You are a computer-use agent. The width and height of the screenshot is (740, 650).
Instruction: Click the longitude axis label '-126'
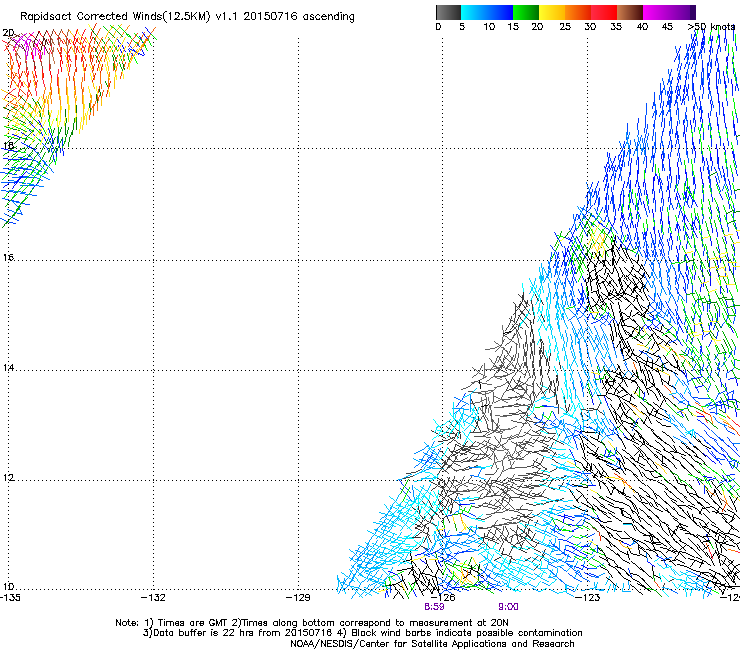click(443, 598)
